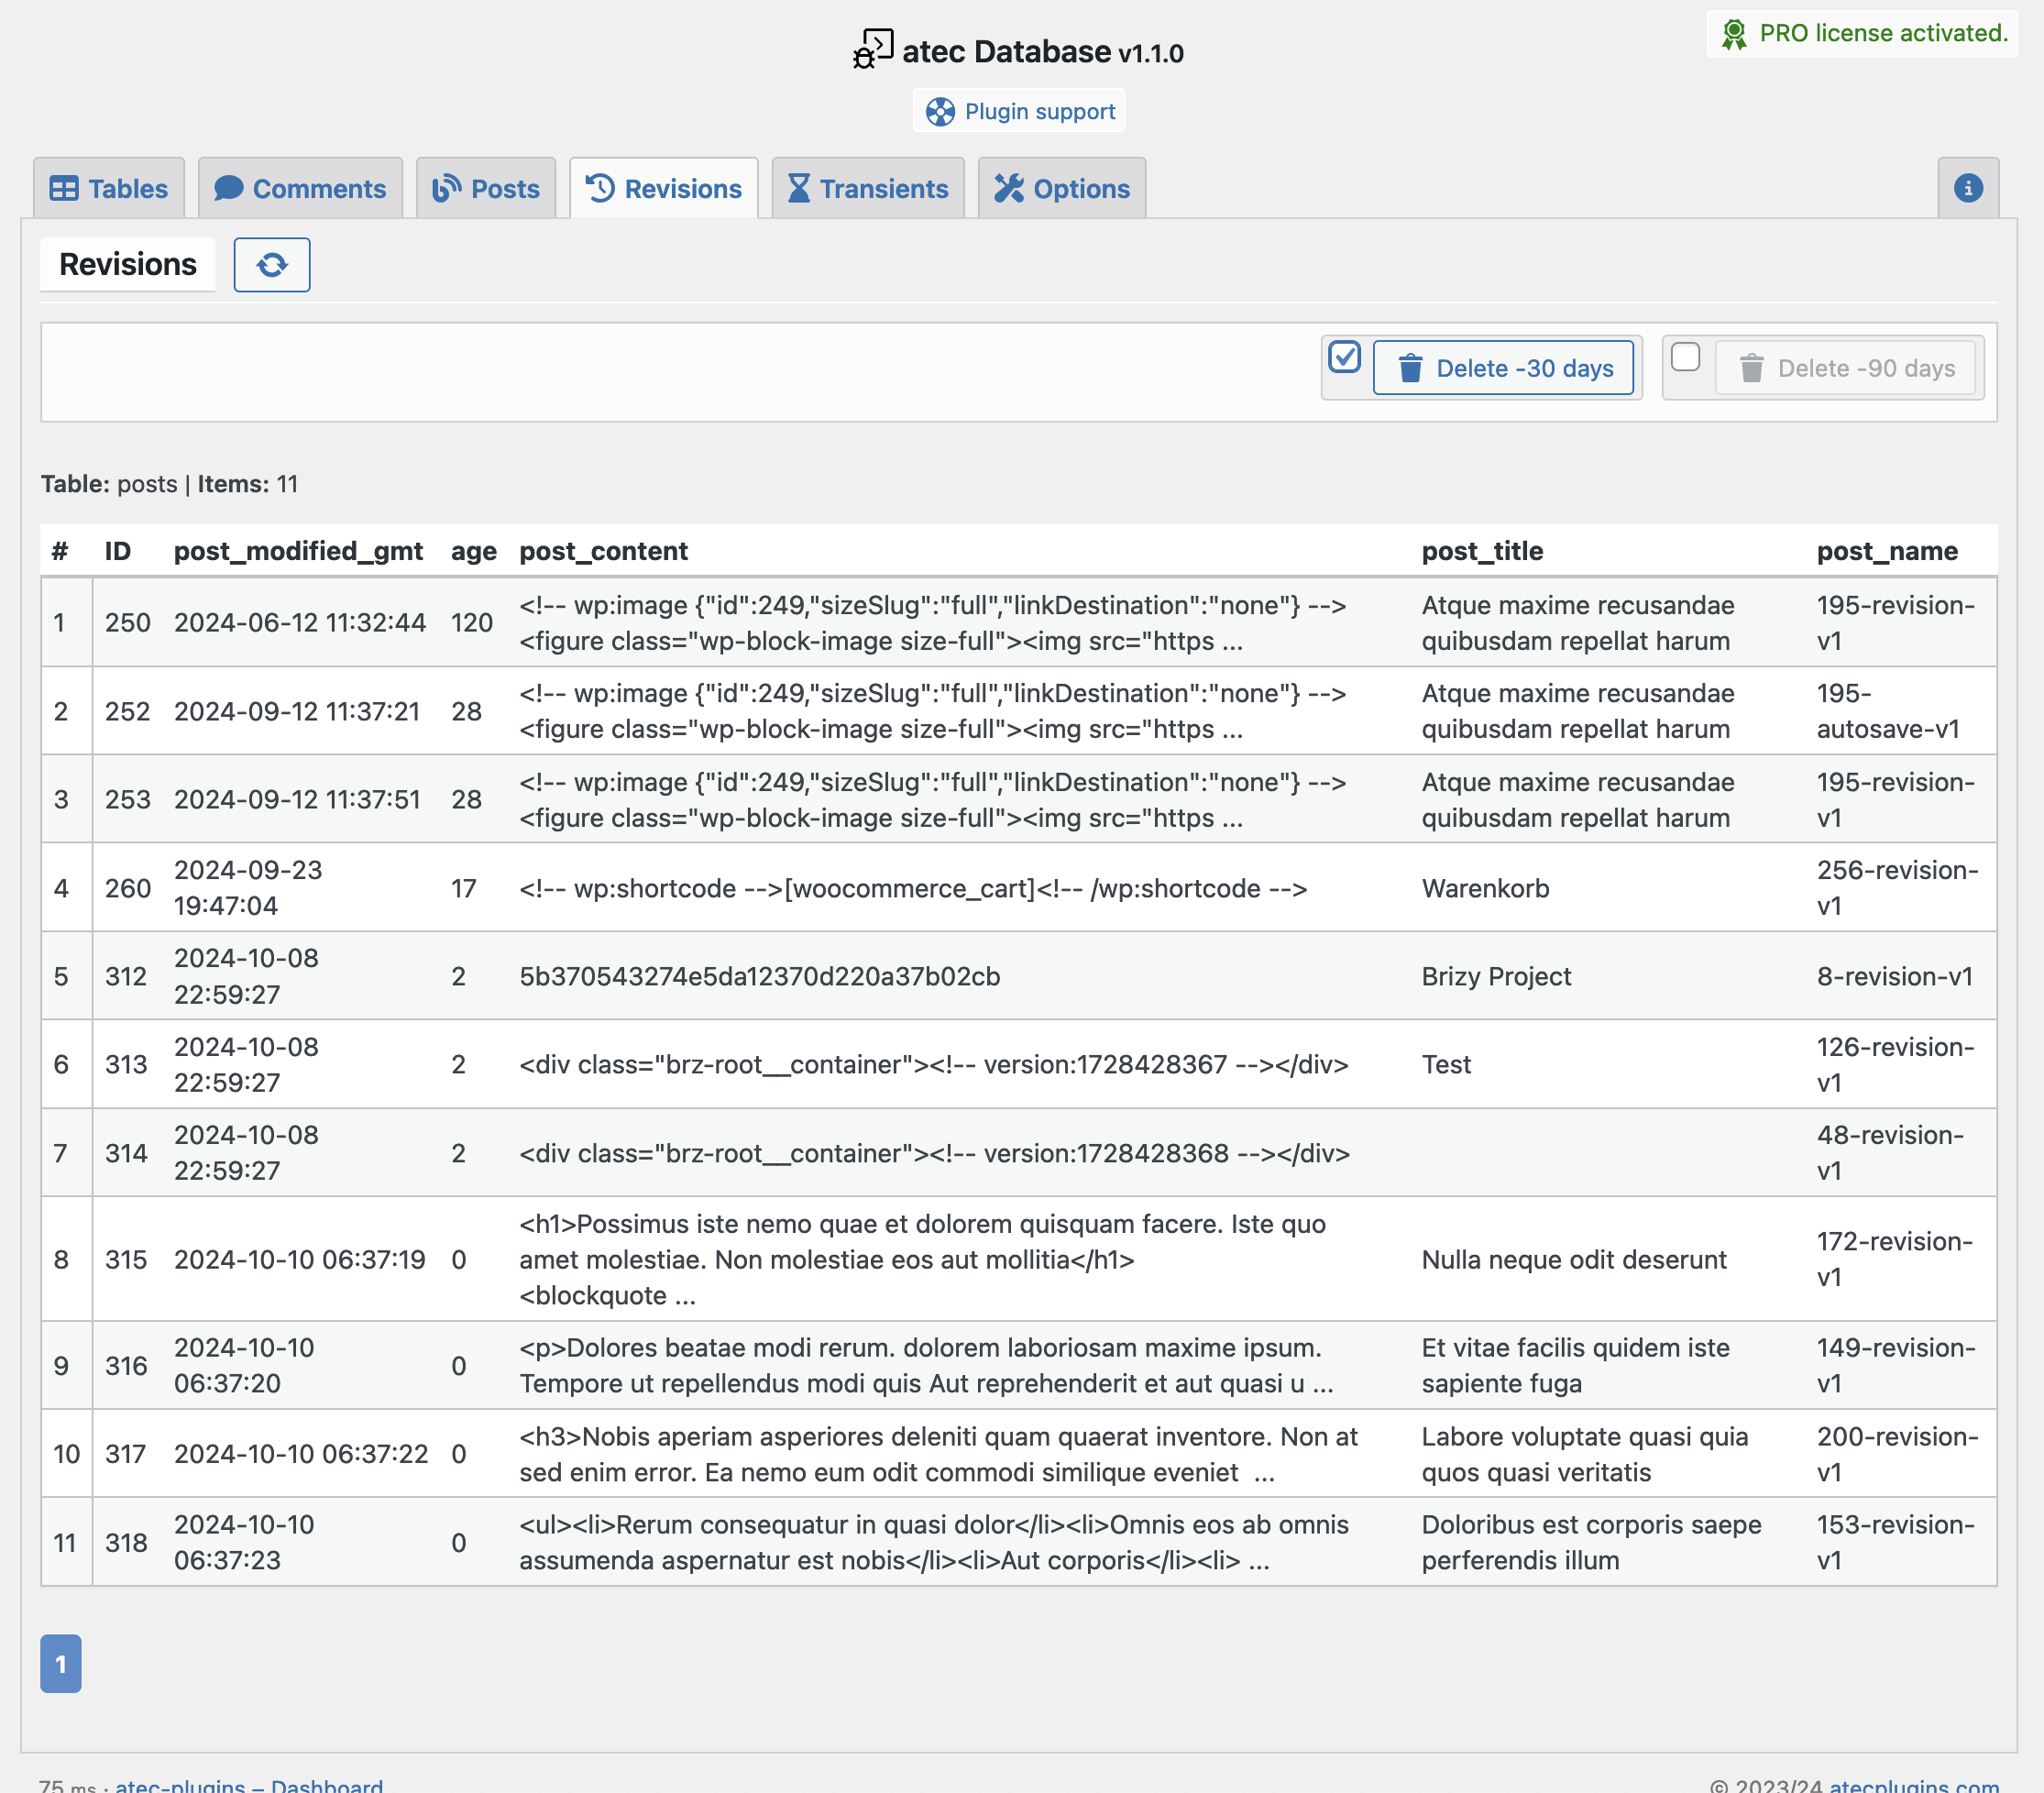Screen dimensions: 2044x1793
Task: Click the PRO license ribbon icon
Action: (x=1734, y=34)
